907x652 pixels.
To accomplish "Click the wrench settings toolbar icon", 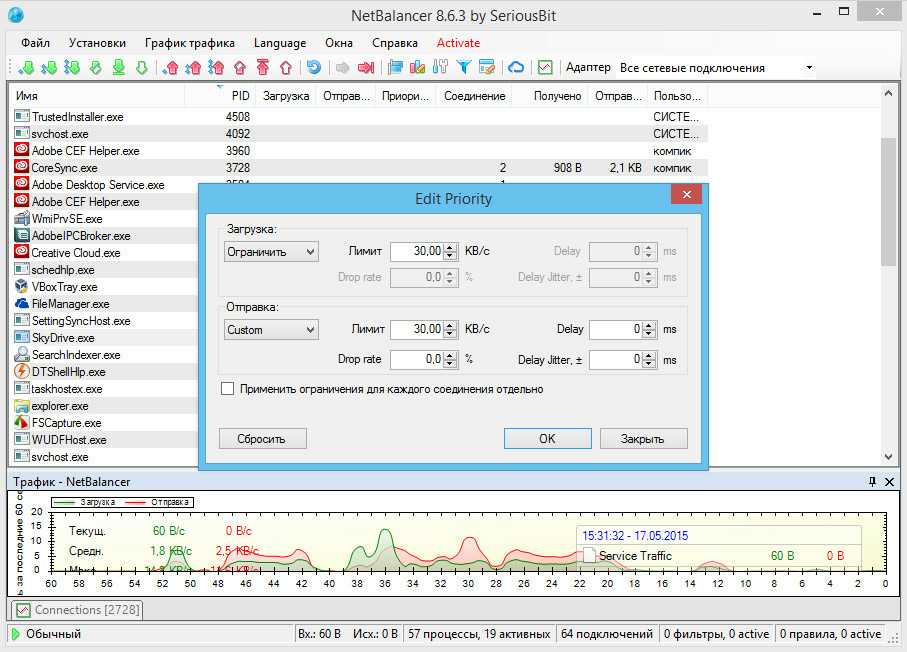I will point(440,68).
